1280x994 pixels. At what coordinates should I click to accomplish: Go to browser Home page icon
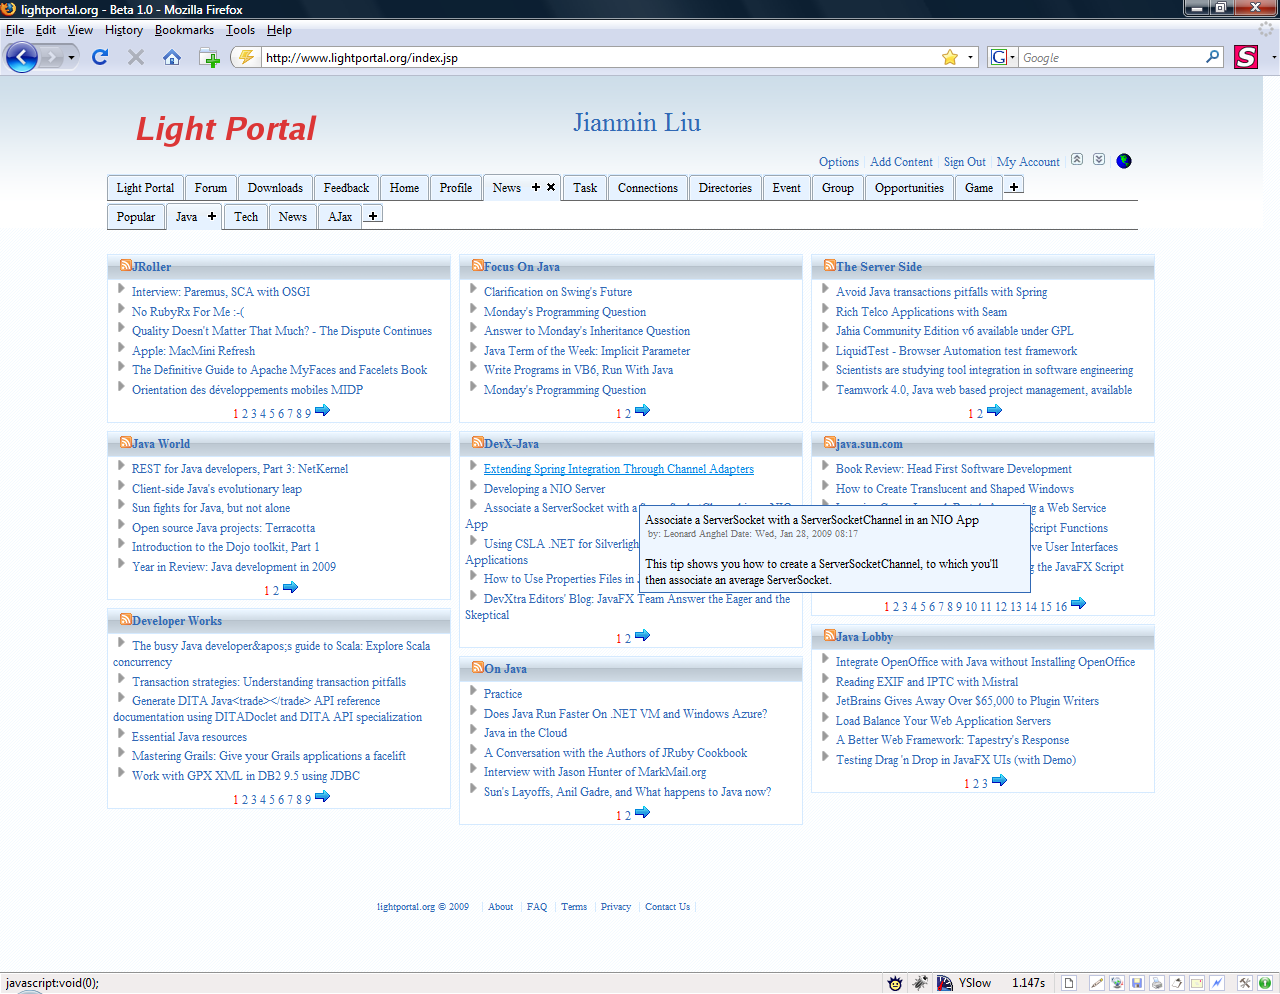[172, 57]
